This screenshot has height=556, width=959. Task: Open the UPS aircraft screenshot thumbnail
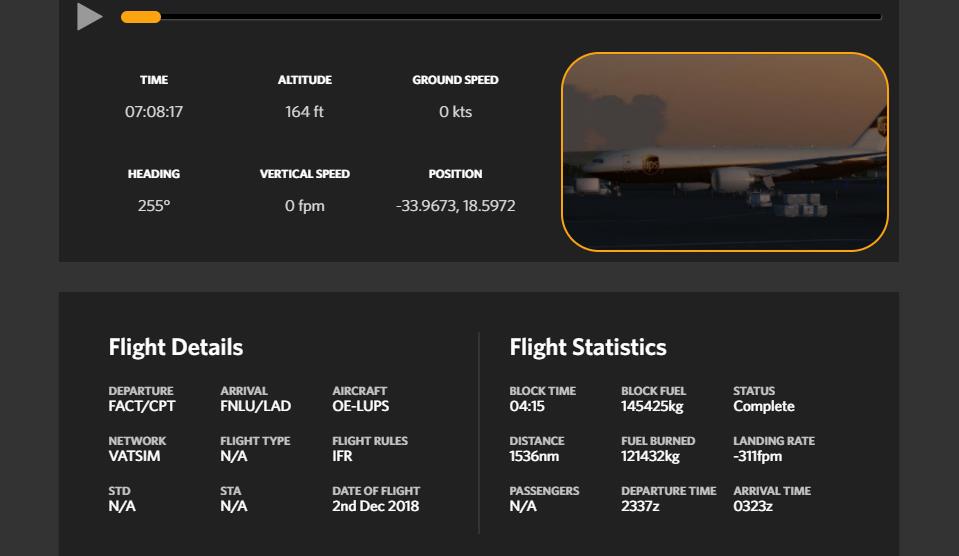[724, 151]
